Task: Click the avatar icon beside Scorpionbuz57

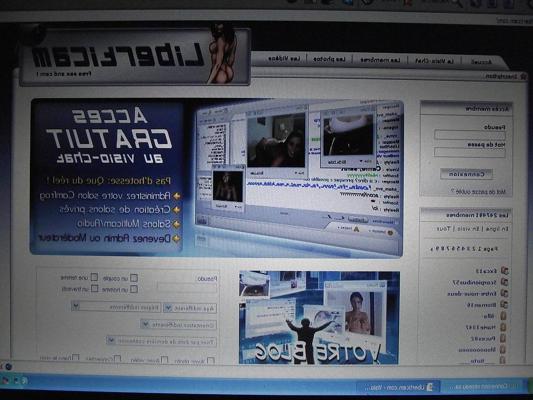Action: coord(505,282)
